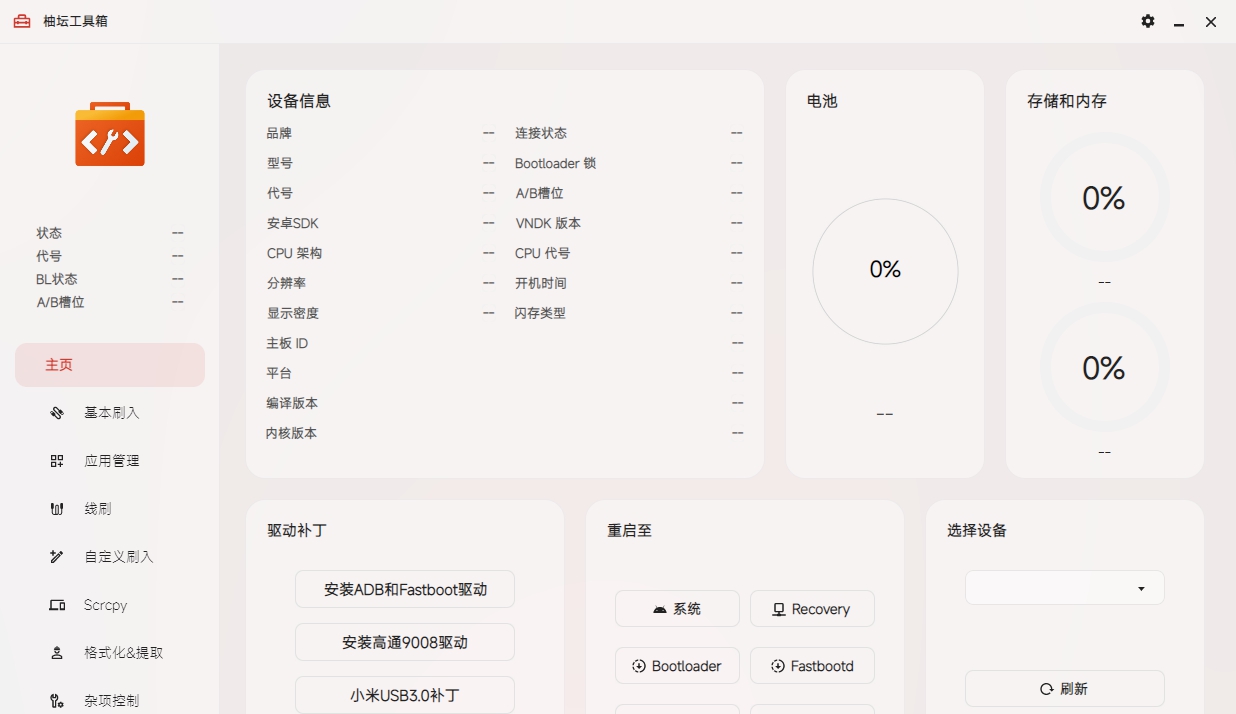Click the large orange toolbox logo
This screenshot has width=1236, height=714.
110,134
